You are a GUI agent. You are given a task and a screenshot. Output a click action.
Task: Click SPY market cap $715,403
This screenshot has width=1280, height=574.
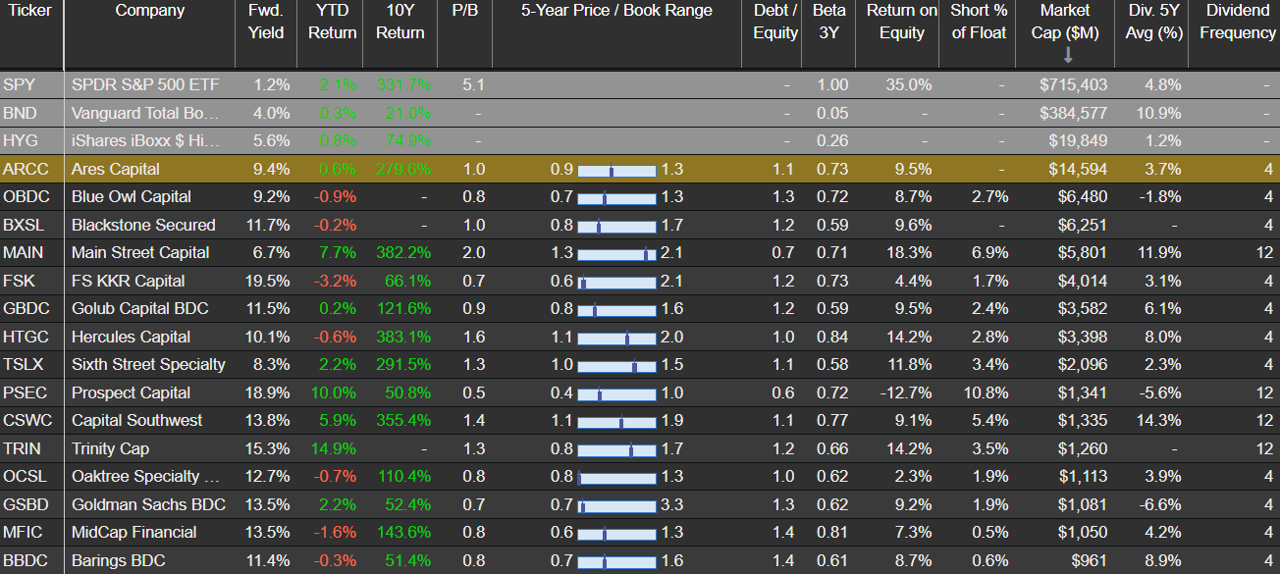(1074, 85)
